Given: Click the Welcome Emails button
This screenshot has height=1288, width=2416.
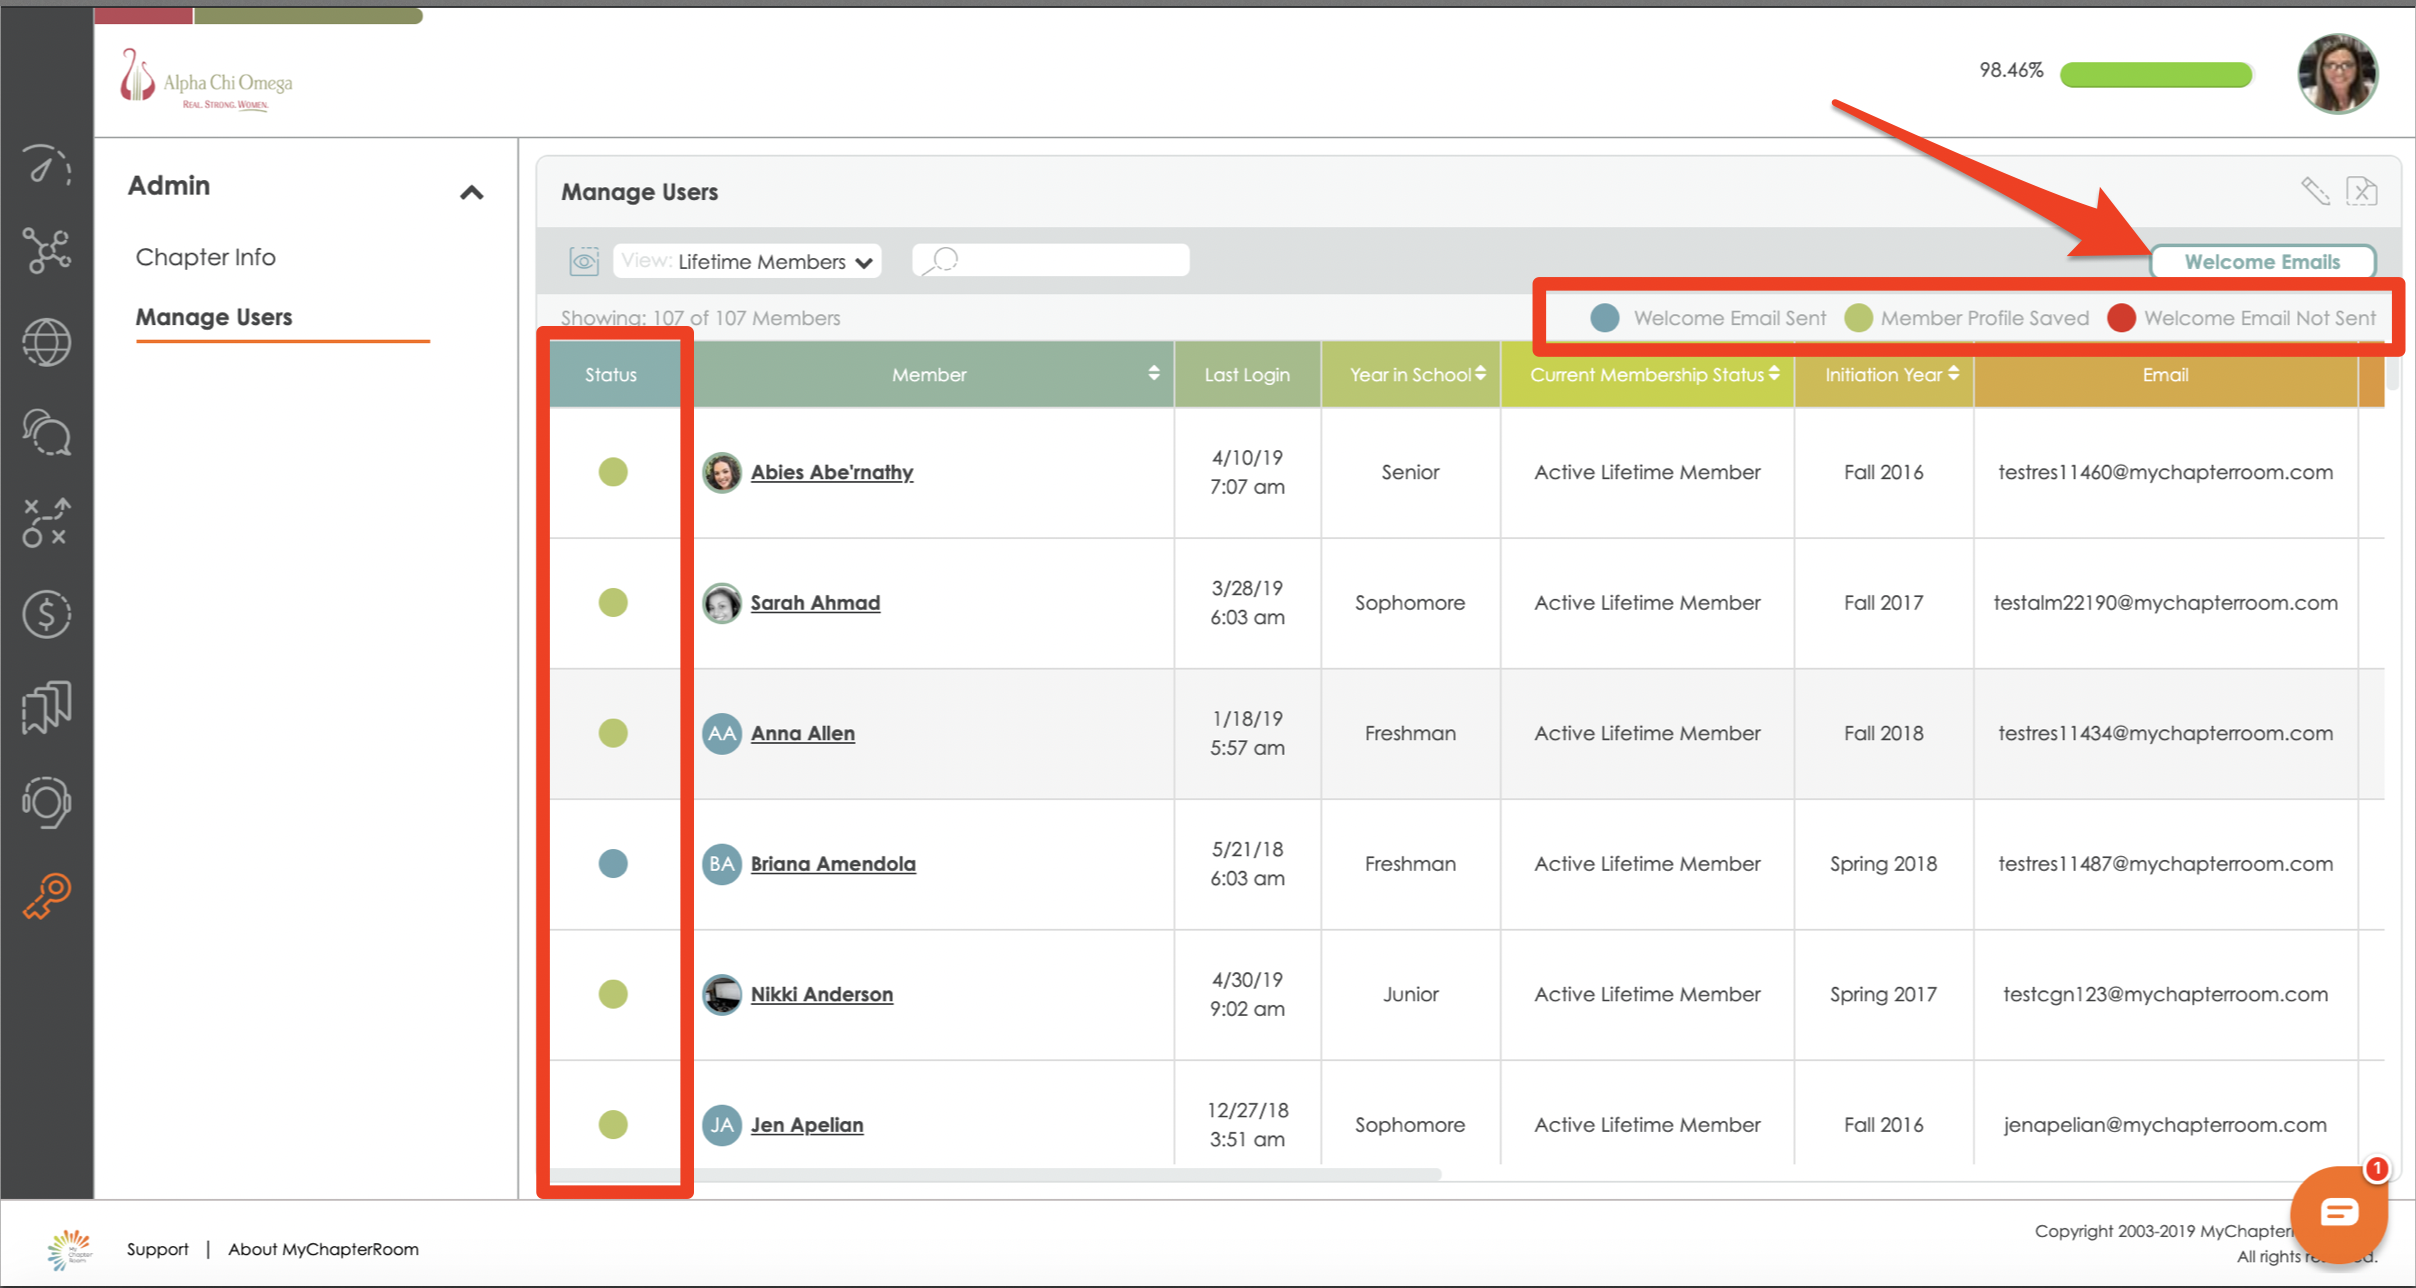Looking at the screenshot, I should pyautogui.click(x=2261, y=262).
